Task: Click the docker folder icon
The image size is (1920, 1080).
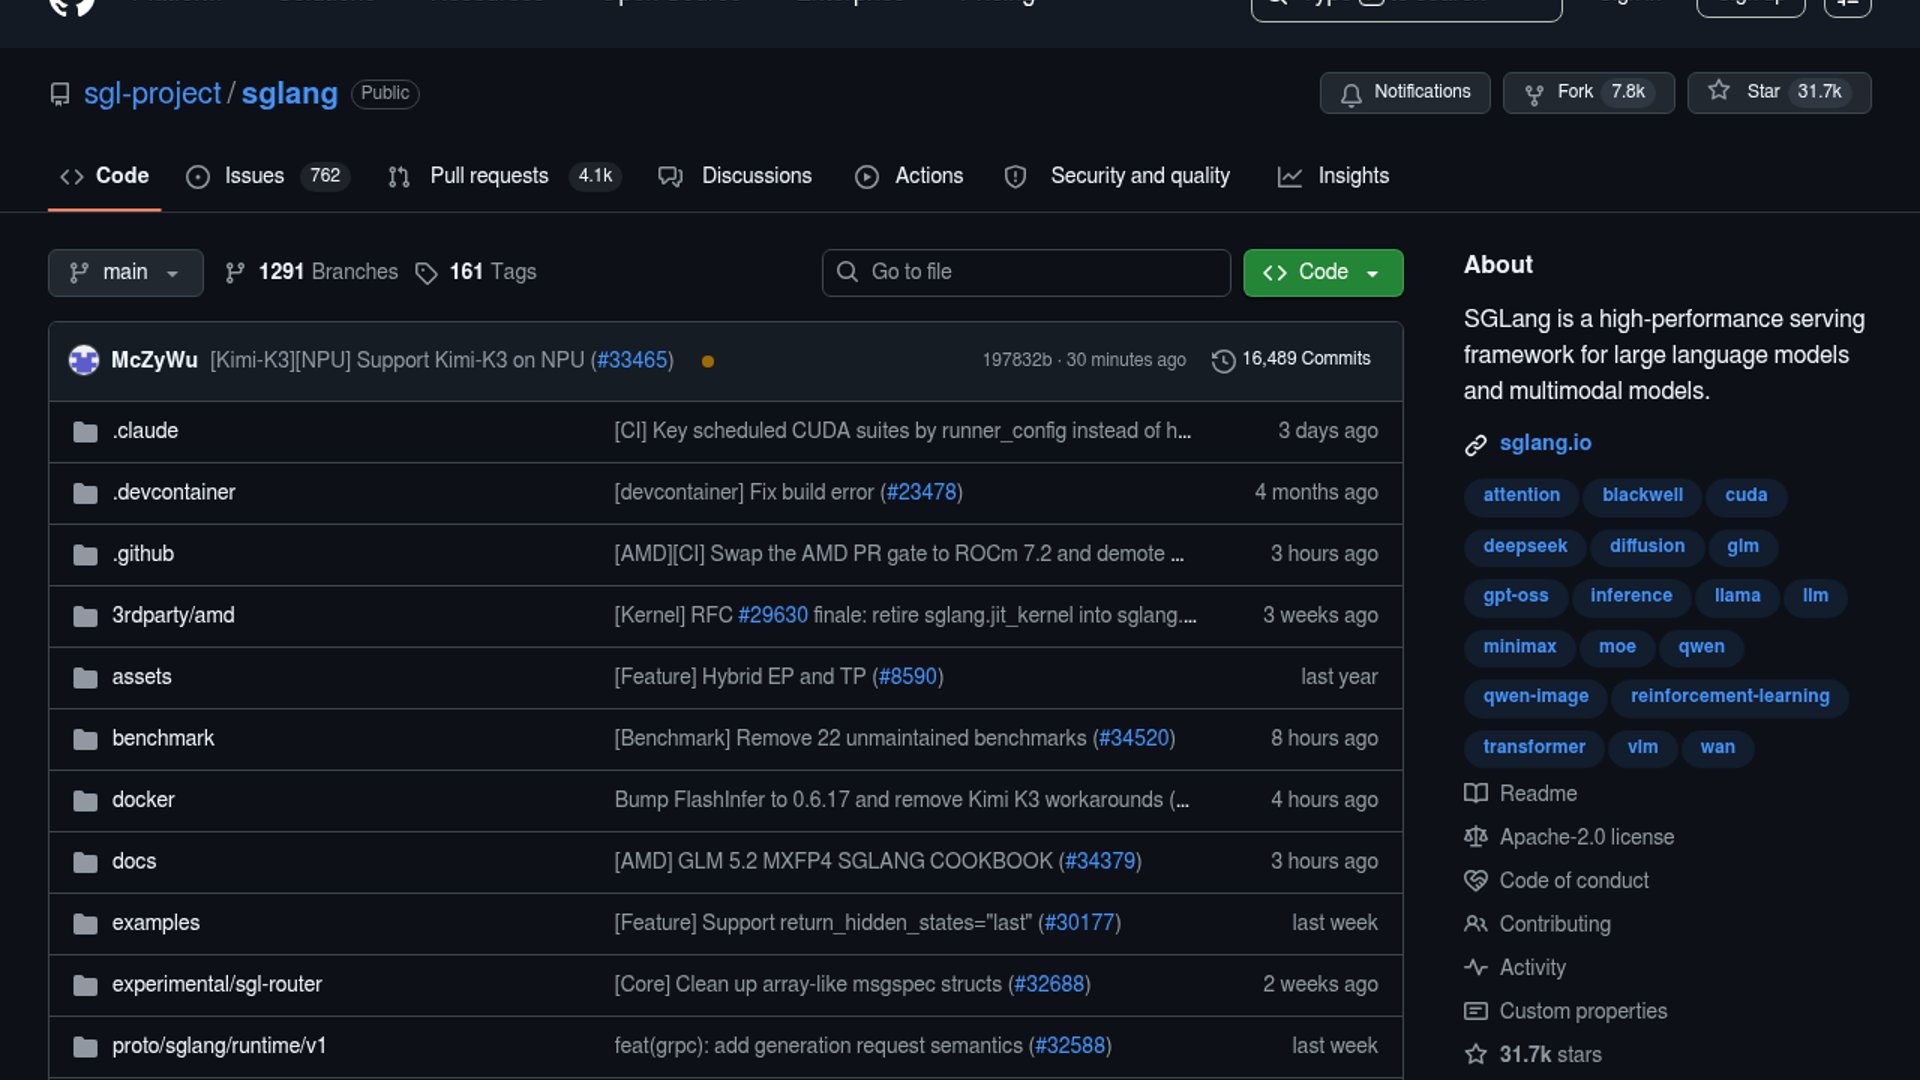Action: tap(85, 801)
